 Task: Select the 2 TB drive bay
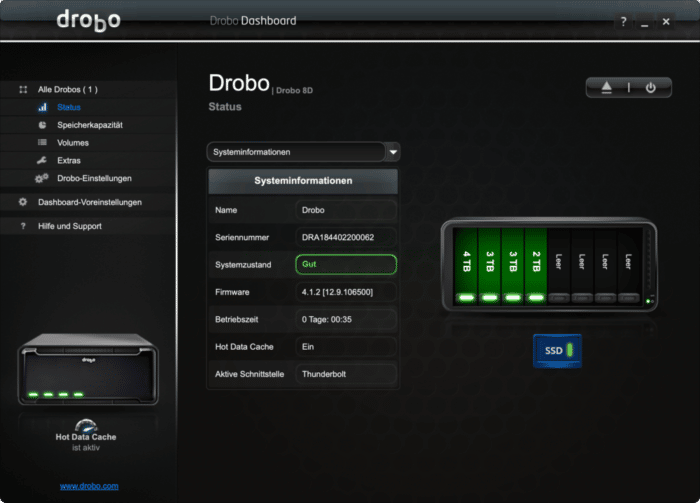(536, 266)
